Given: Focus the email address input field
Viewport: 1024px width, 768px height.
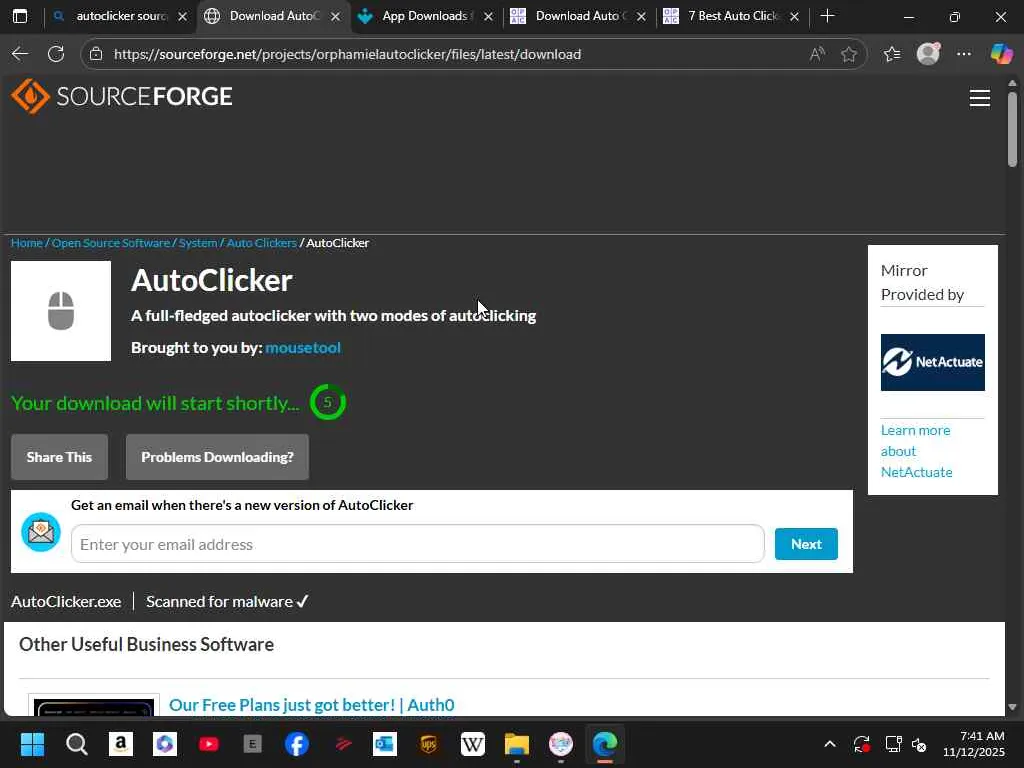Looking at the screenshot, I should (x=418, y=544).
